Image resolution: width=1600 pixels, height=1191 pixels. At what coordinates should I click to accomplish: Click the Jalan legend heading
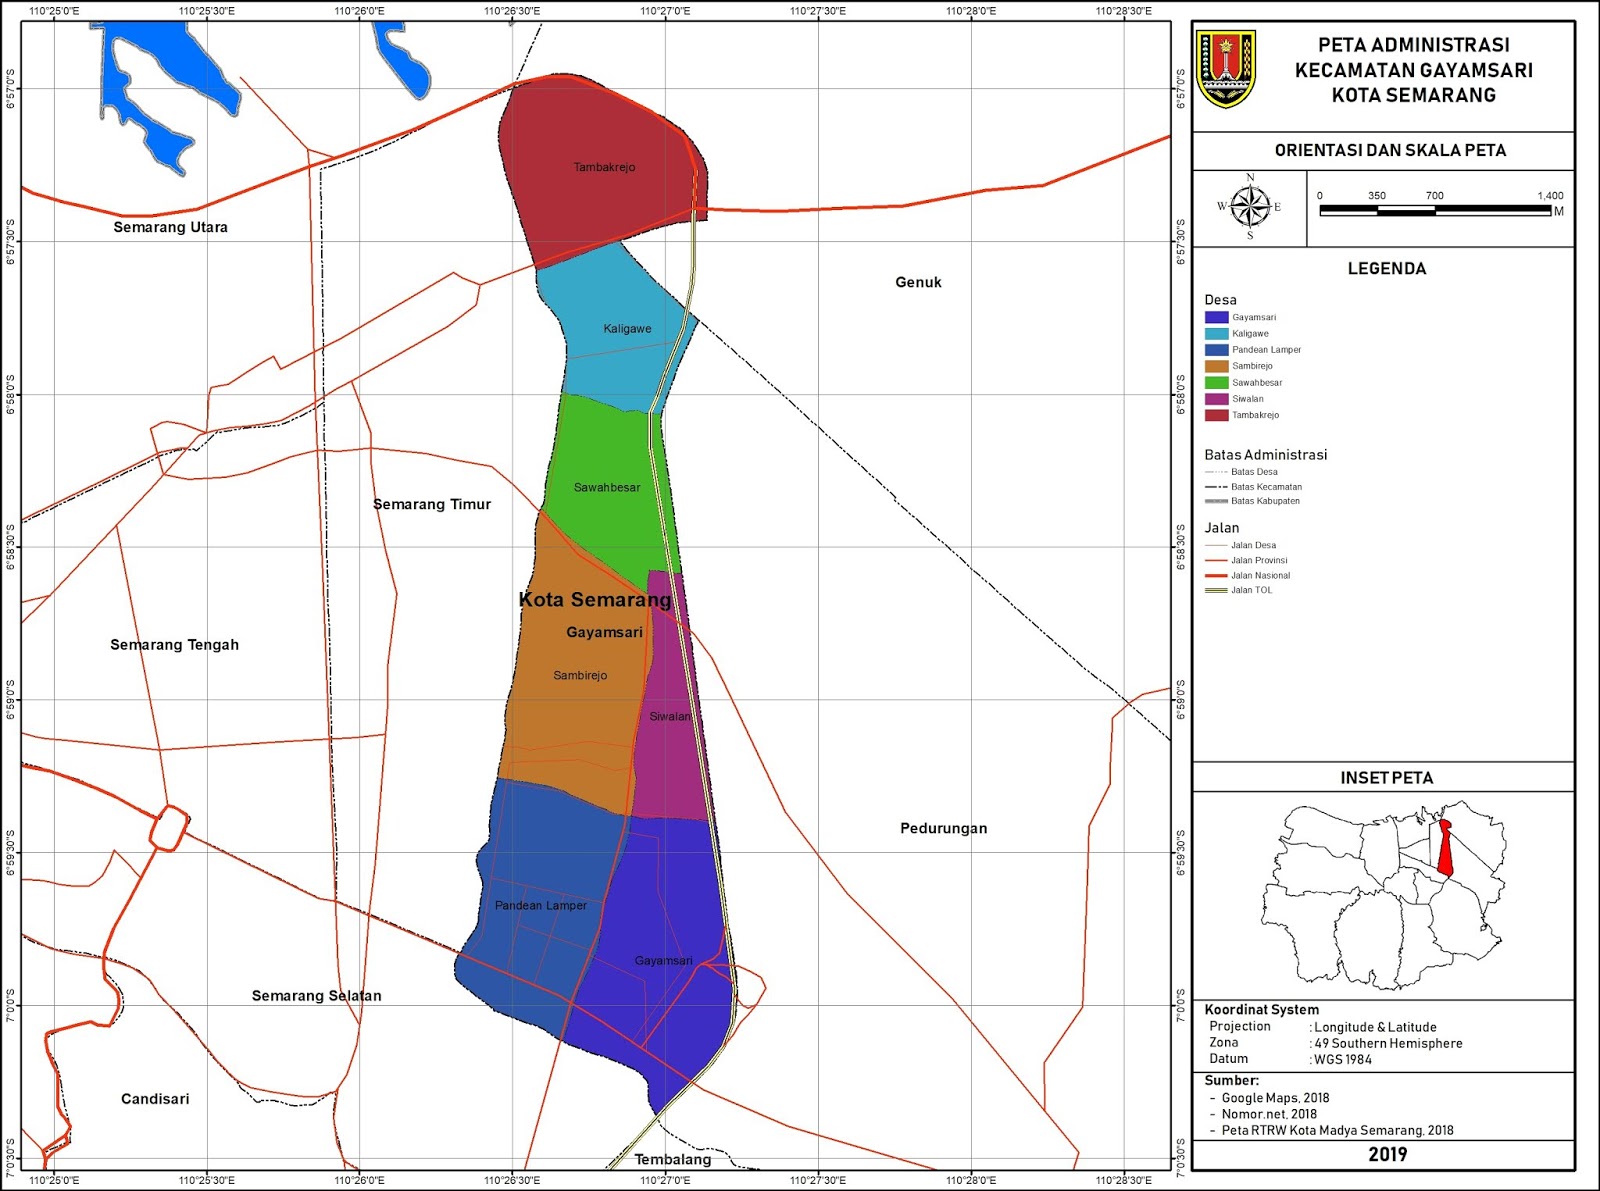(1221, 527)
